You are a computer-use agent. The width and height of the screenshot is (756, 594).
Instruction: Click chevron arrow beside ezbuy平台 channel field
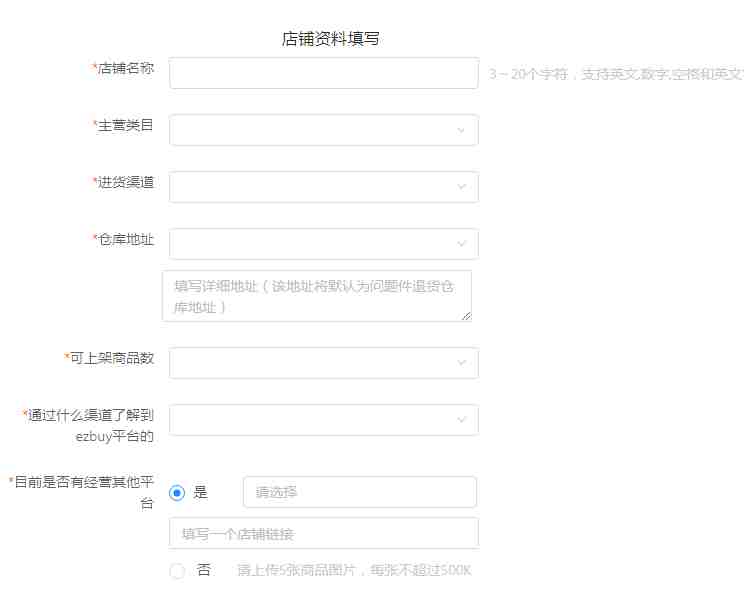point(461,419)
